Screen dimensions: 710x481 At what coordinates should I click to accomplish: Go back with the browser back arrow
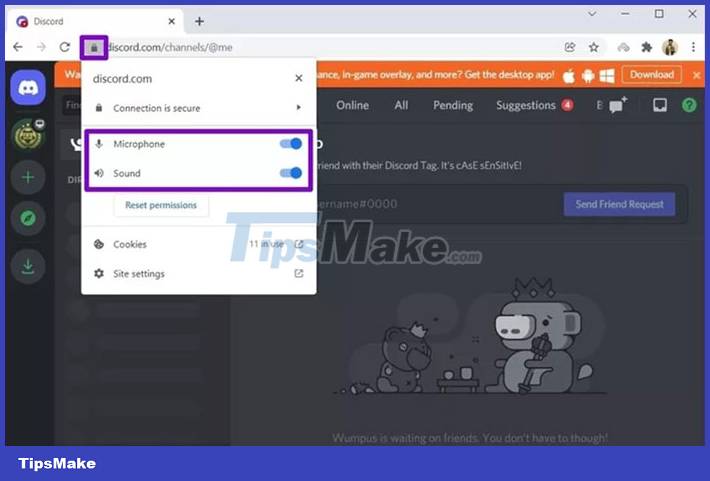click(18, 47)
